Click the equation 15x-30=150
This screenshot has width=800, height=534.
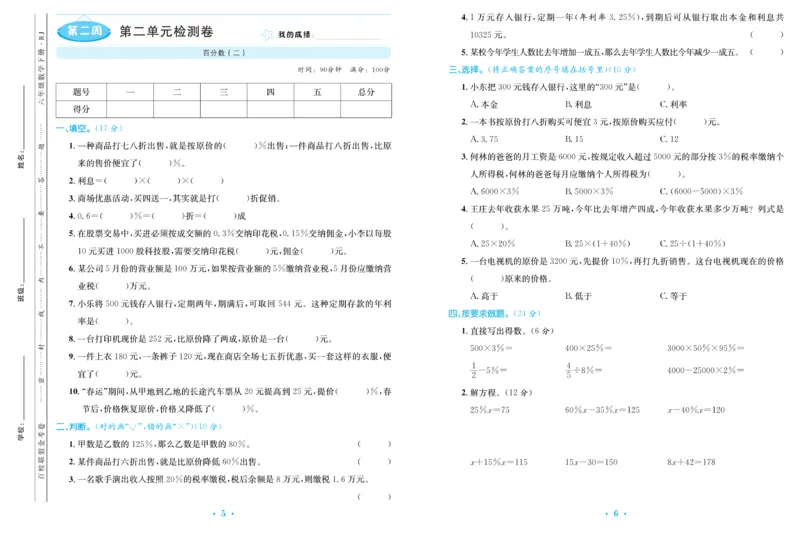point(591,462)
